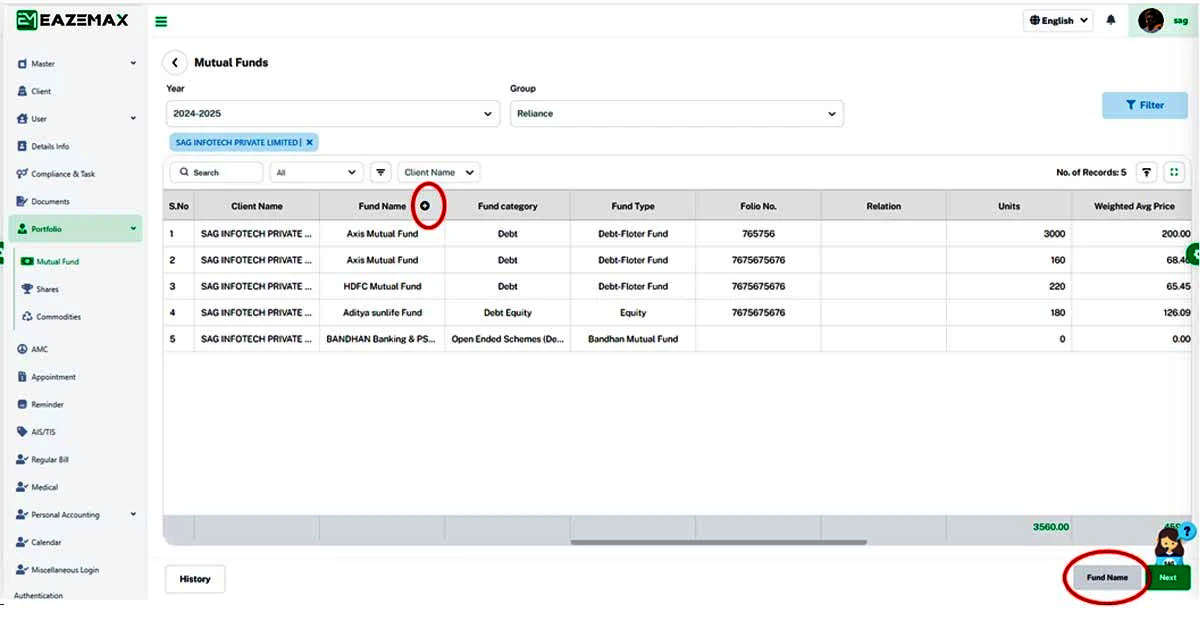The image size is (1200, 630).
Task: Open the Year dropdown showing 2024-2025
Action: (333, 113)
